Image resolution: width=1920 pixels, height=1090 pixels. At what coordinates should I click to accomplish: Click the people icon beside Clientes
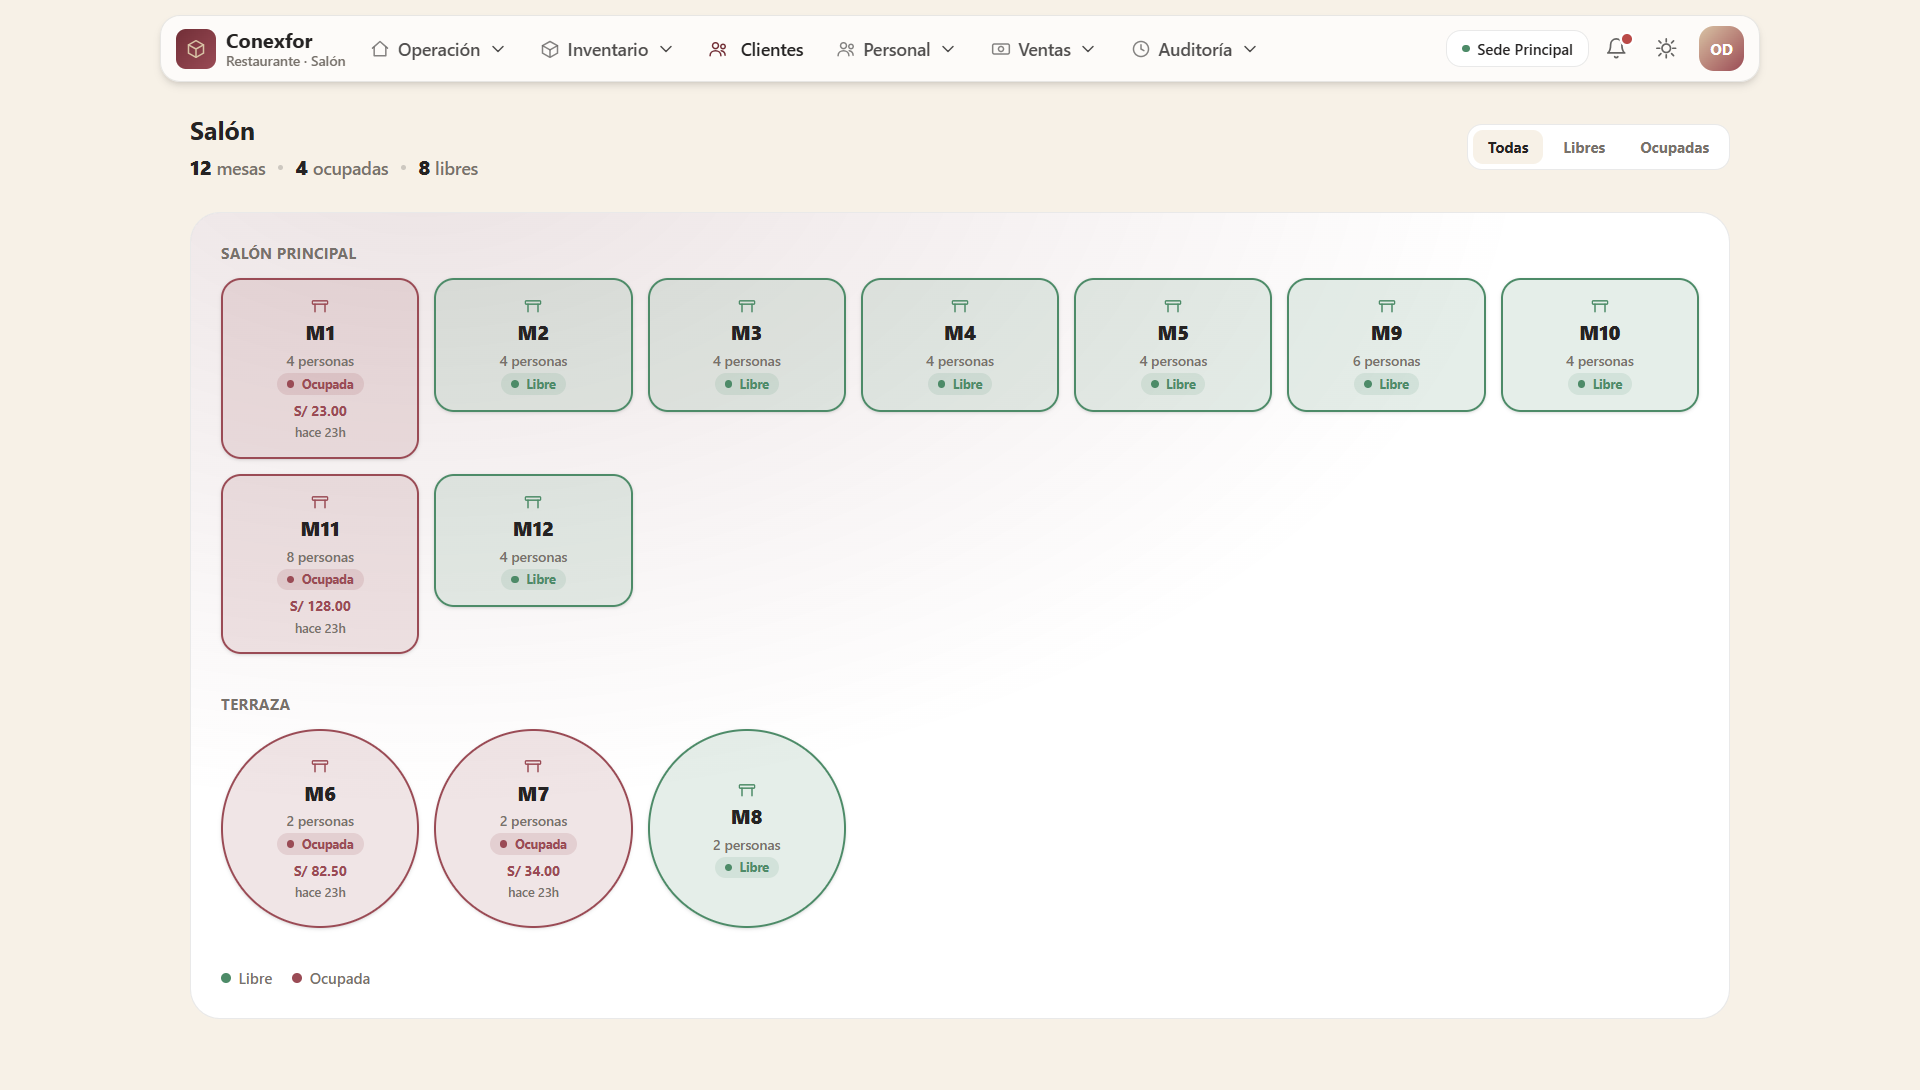[x=718, y=49]
